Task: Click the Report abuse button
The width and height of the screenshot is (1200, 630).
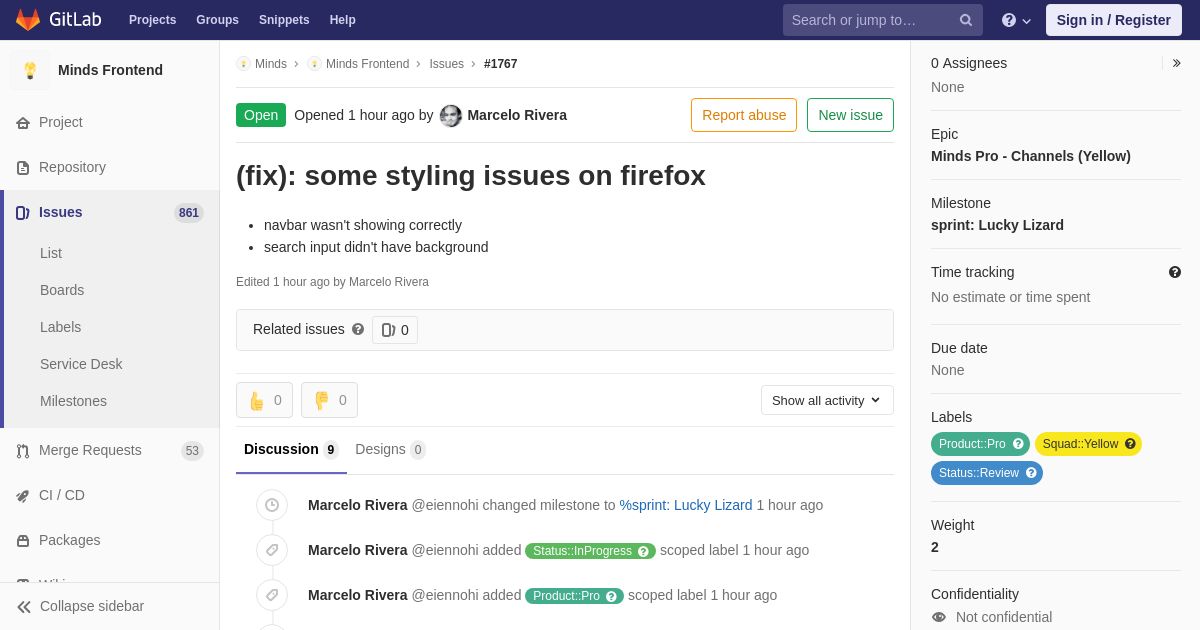Action: pos(744,115)
